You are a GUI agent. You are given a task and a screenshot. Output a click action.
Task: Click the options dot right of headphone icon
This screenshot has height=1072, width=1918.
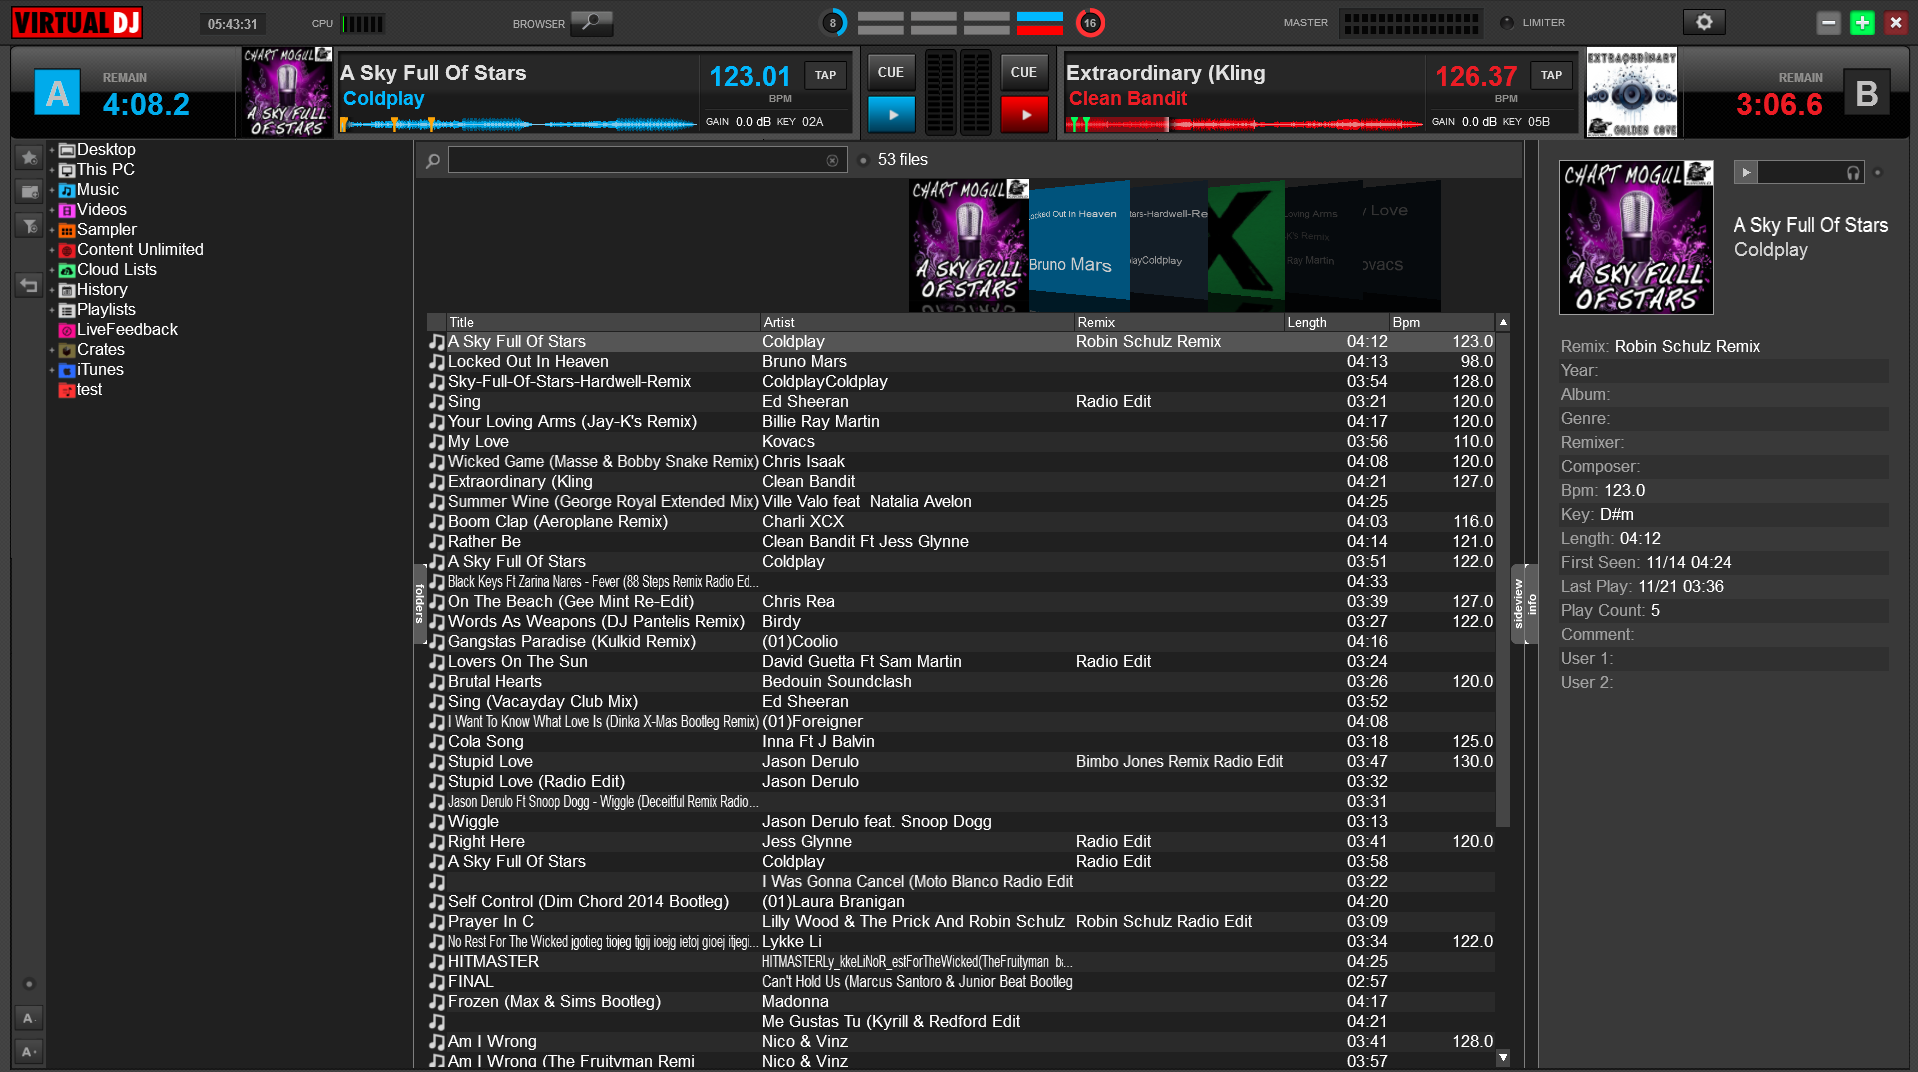coord(1878,172)
